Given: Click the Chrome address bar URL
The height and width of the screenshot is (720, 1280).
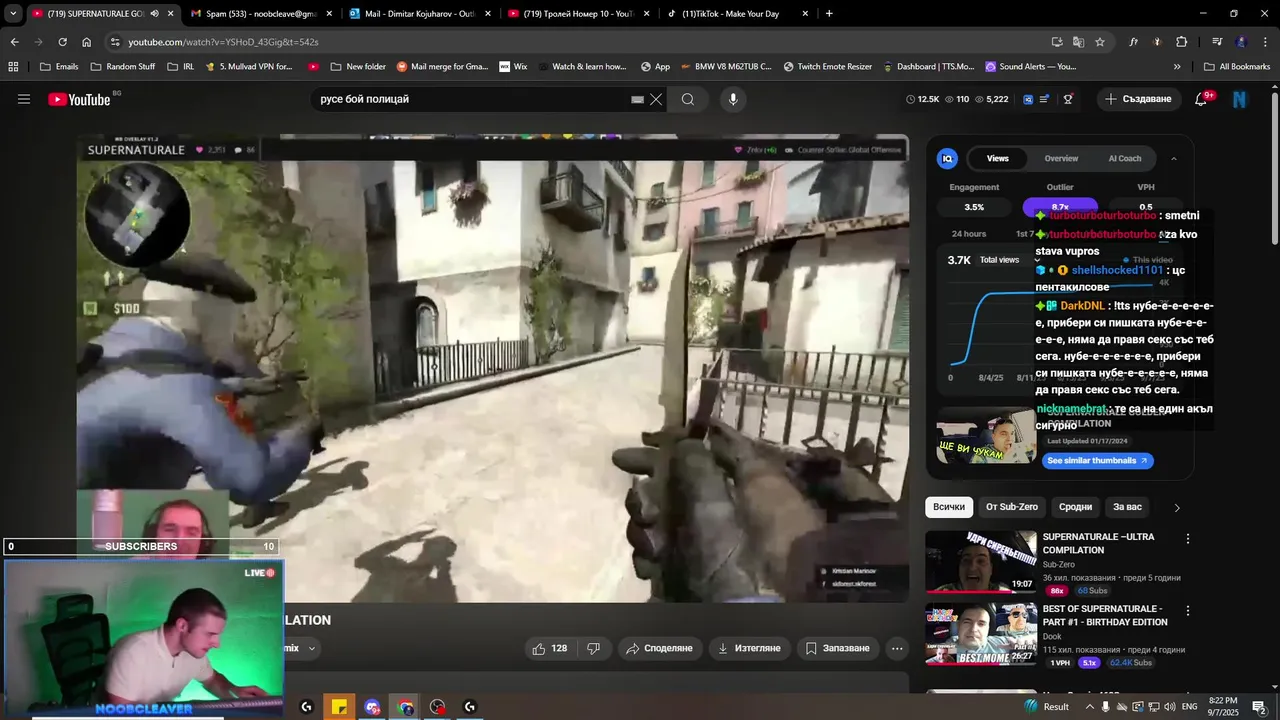Looking at the screenshot, I should pos(223,42).
